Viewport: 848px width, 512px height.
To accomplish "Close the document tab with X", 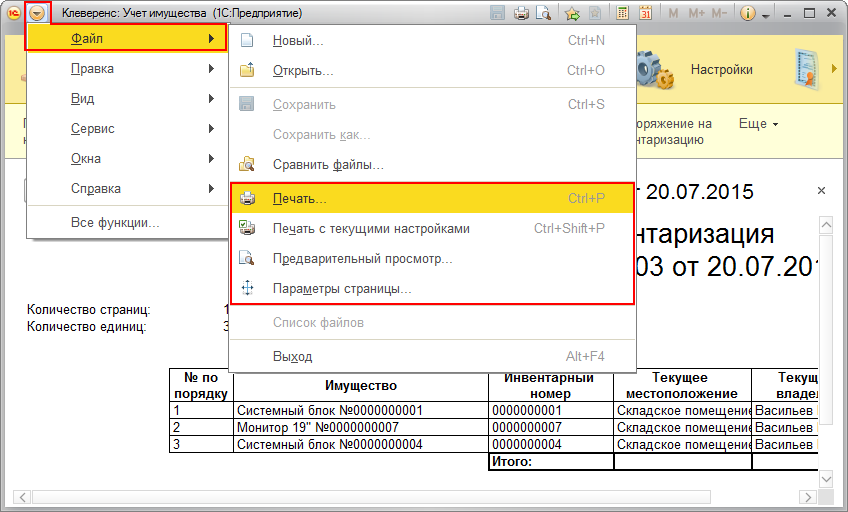I will 822,191.
